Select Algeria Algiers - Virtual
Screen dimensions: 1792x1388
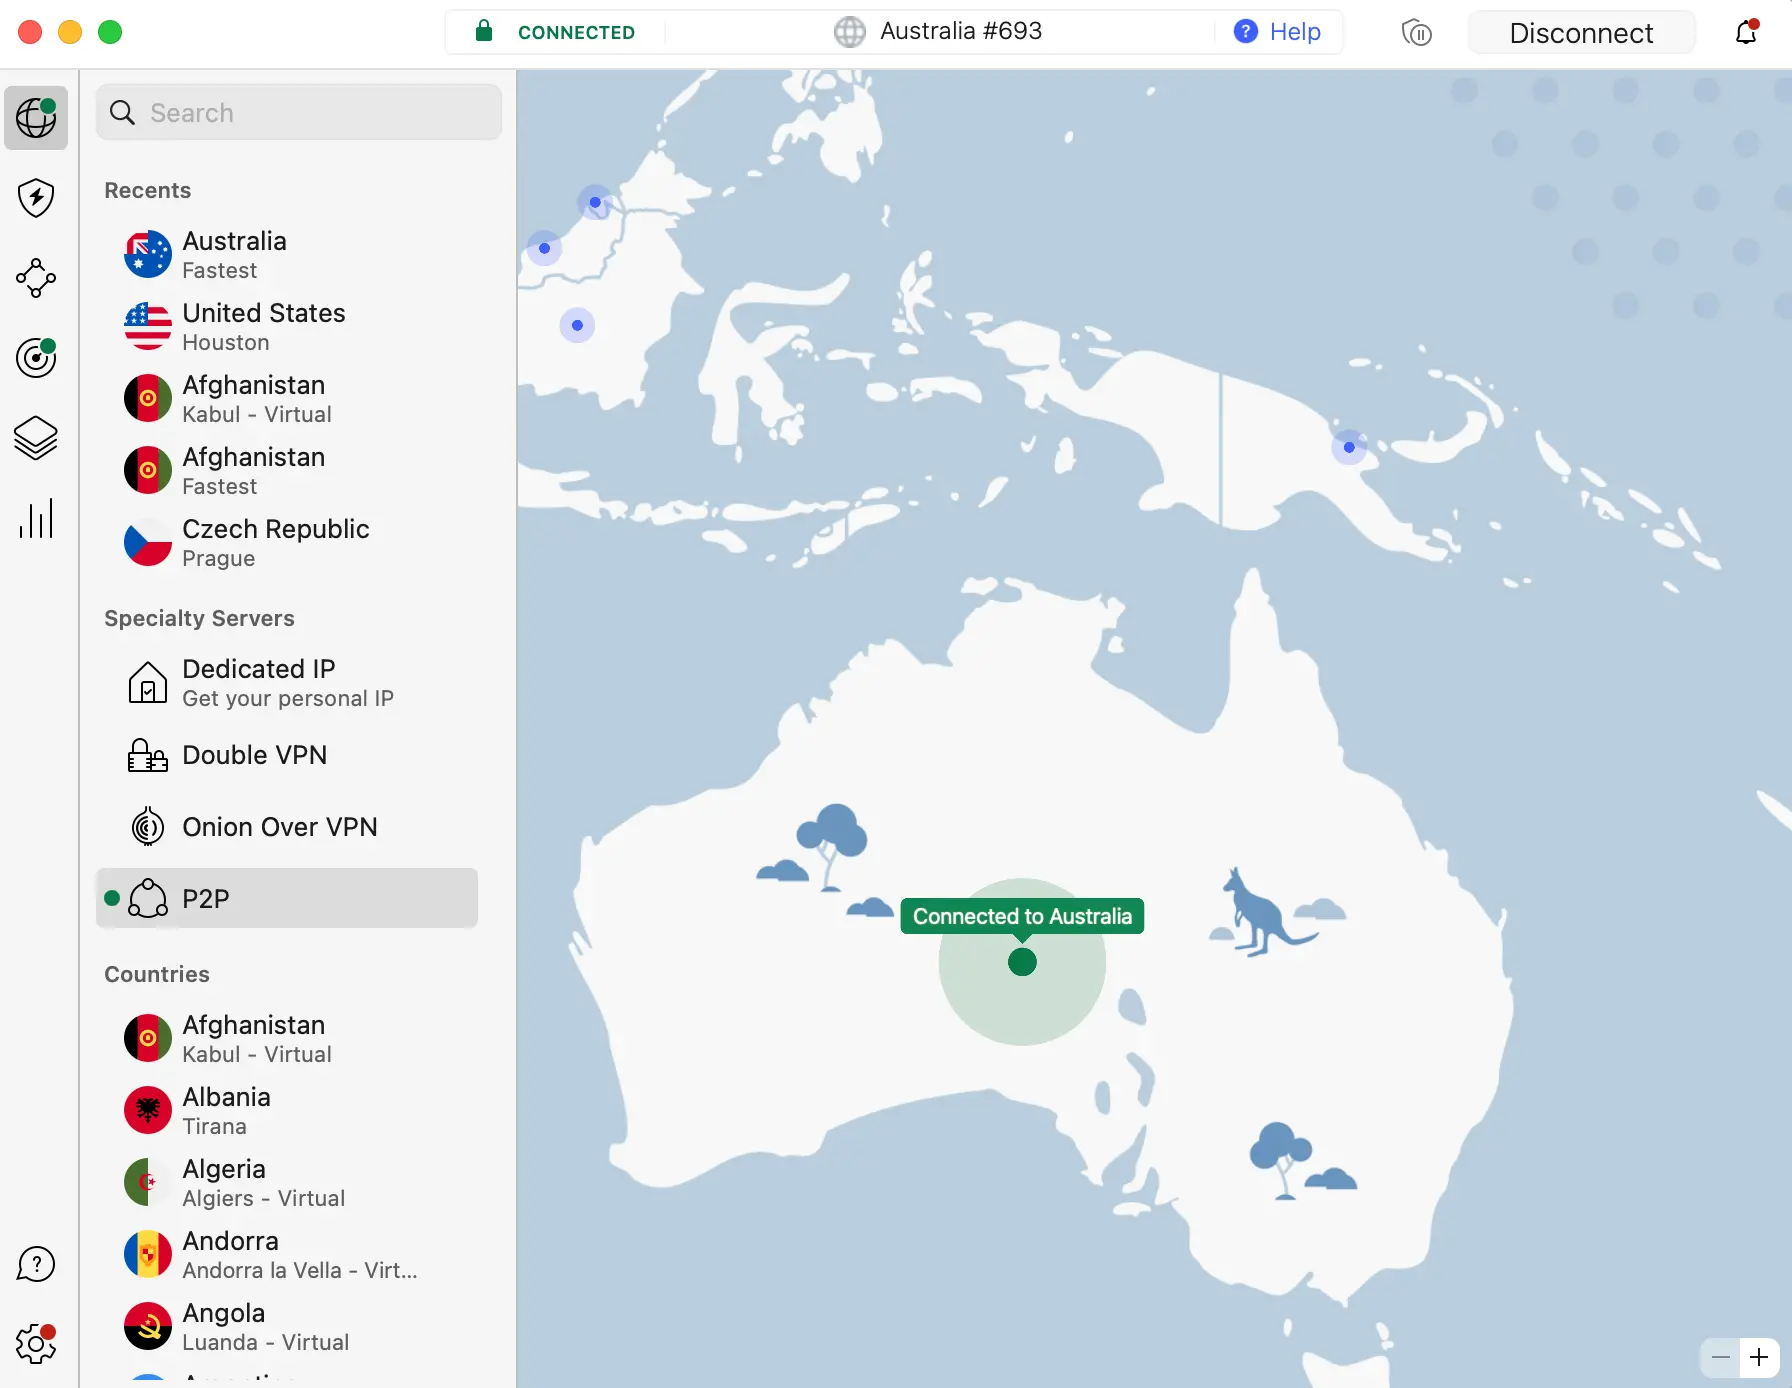(x=287, y=1183)
